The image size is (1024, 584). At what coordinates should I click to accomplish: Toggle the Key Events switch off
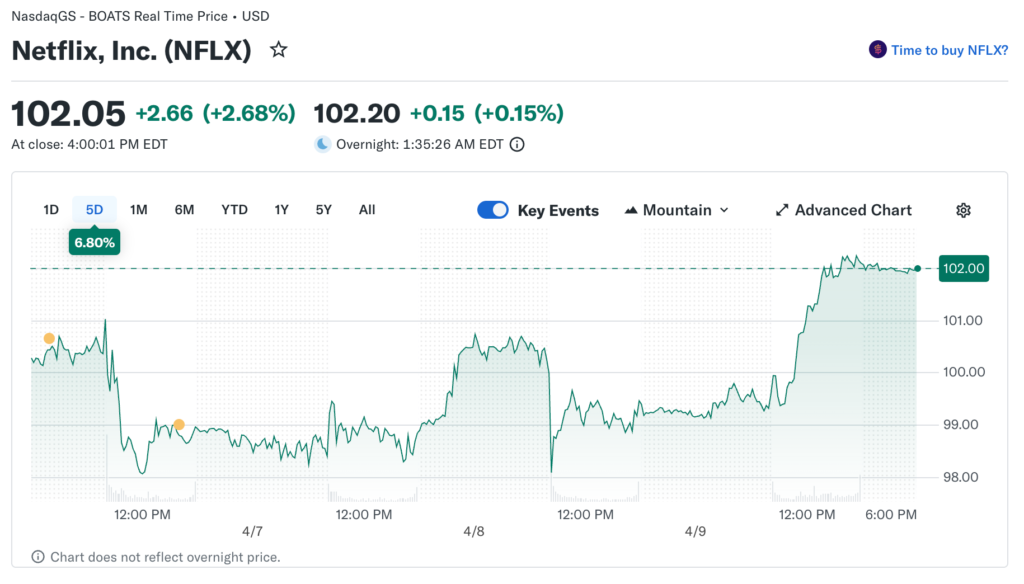pyautogui.click(x=493, y=210)
